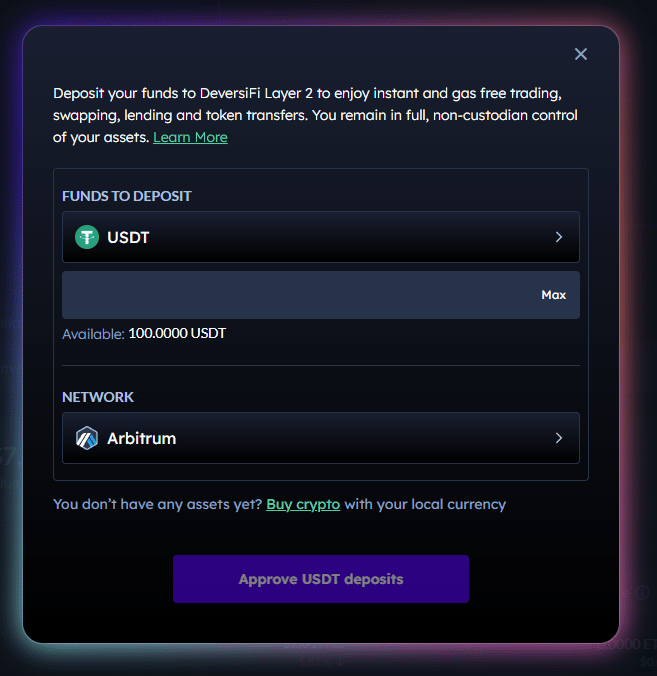Open the Arbitrum network selector row

pyautogui.click(x=321, y=438)
